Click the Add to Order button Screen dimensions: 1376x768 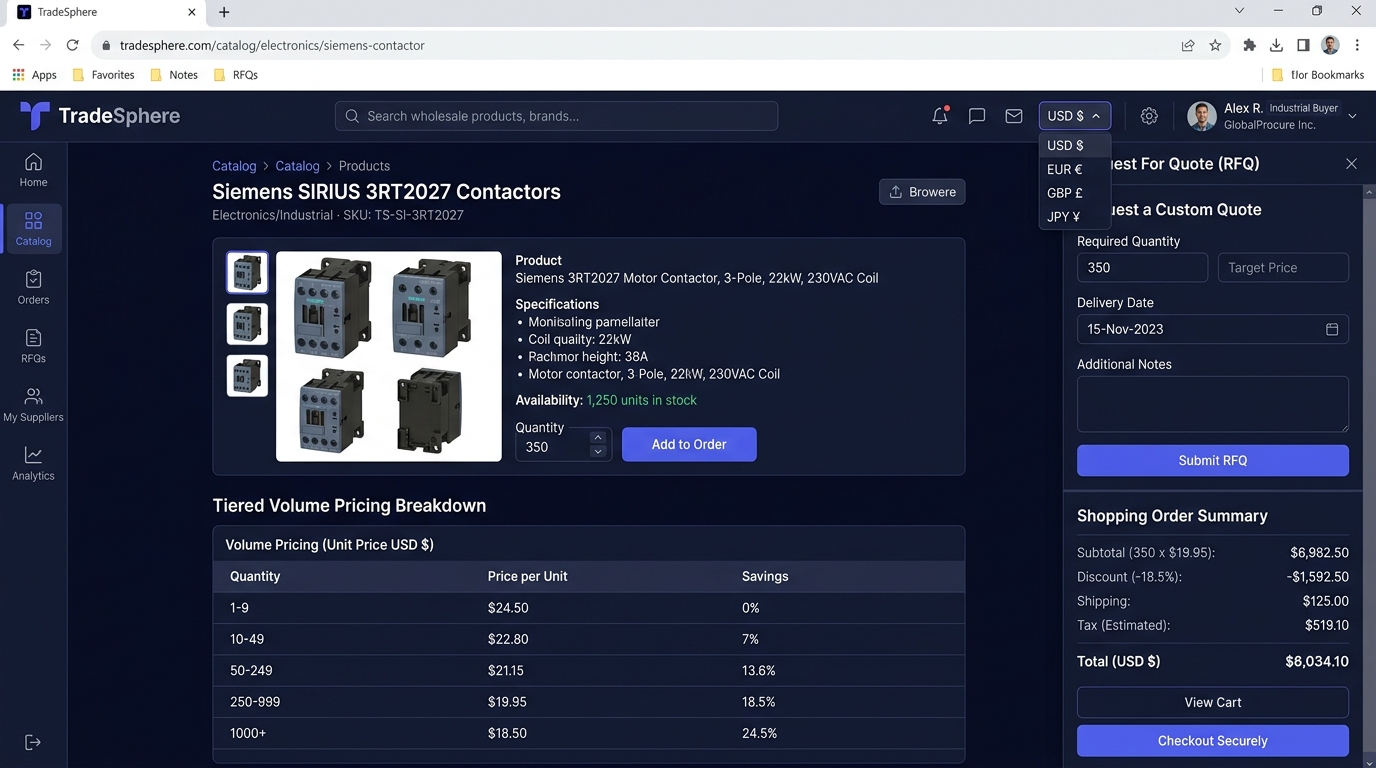pos(689,444)
